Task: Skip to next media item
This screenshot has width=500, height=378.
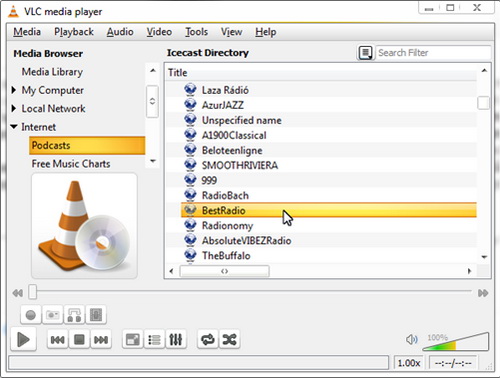Action: coord(101,339)
